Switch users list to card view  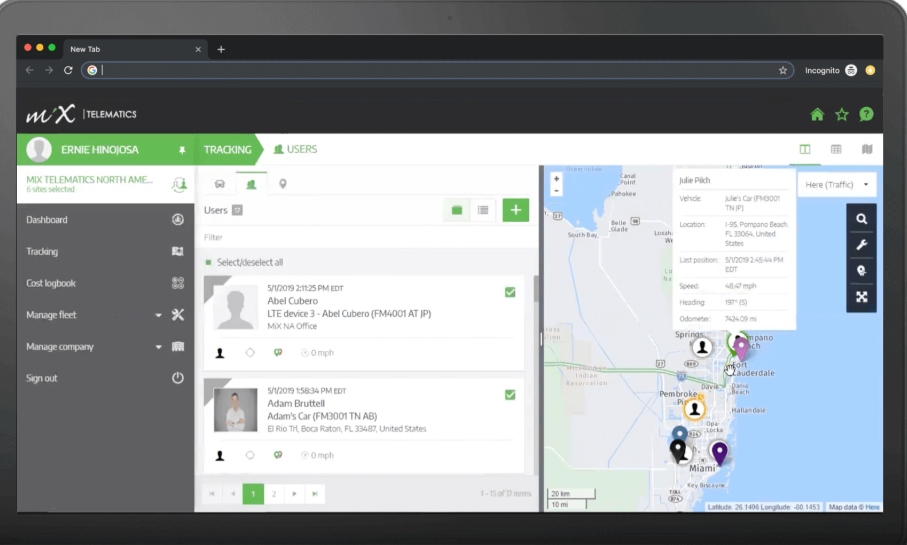pos(456,210)
